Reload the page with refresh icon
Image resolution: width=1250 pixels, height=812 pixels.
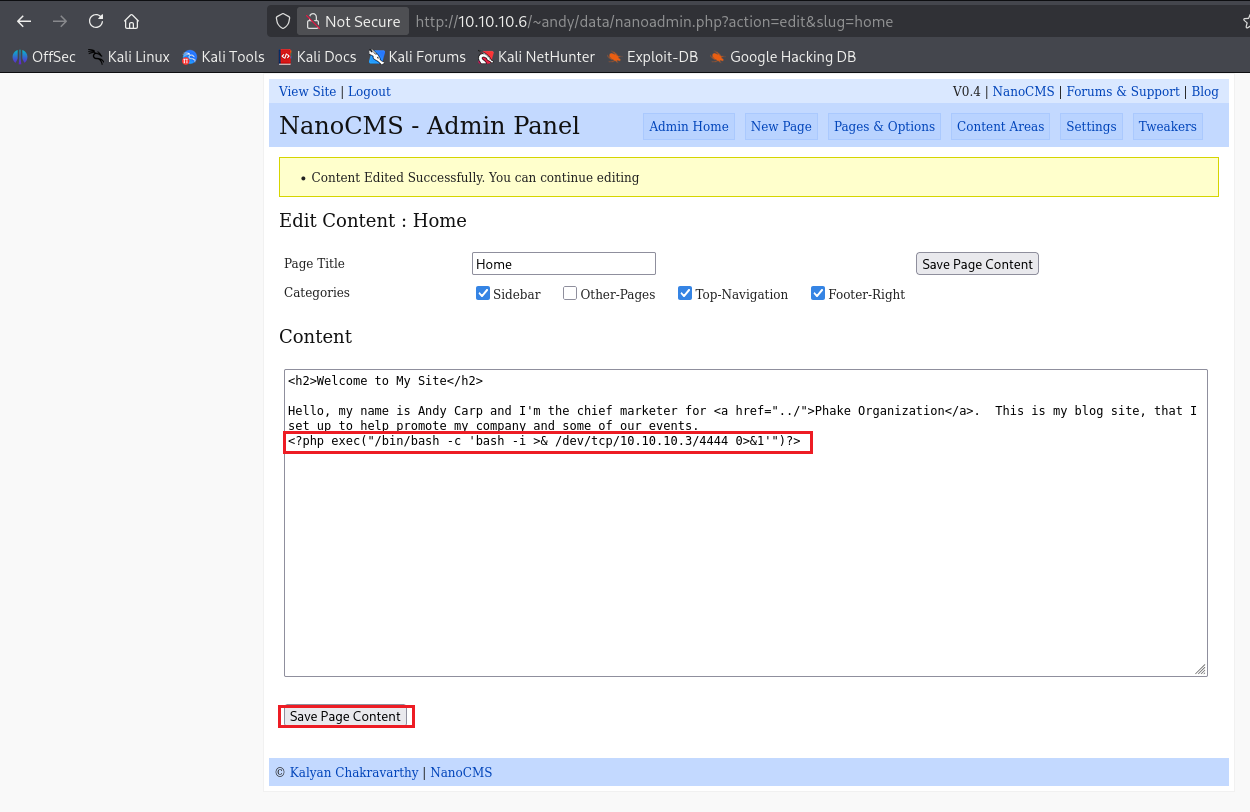96,21
